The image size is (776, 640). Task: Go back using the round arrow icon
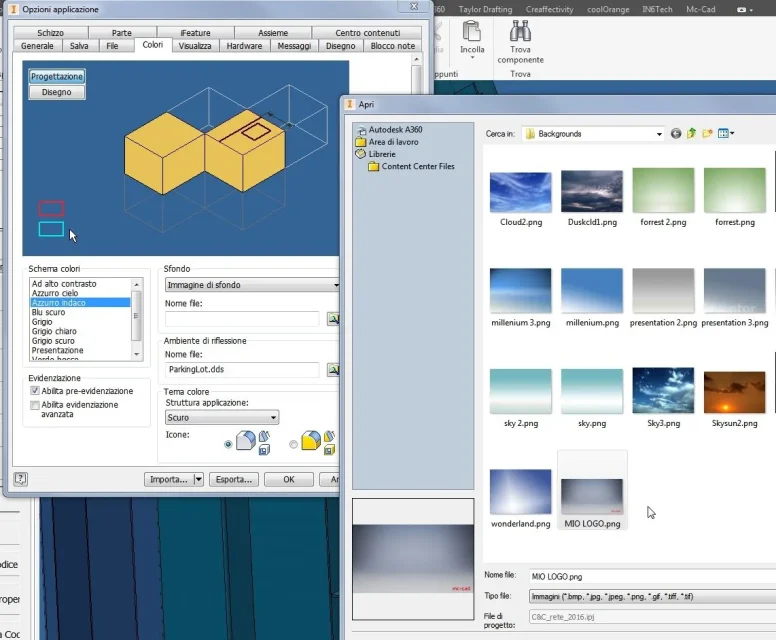(x=676, y=134)
